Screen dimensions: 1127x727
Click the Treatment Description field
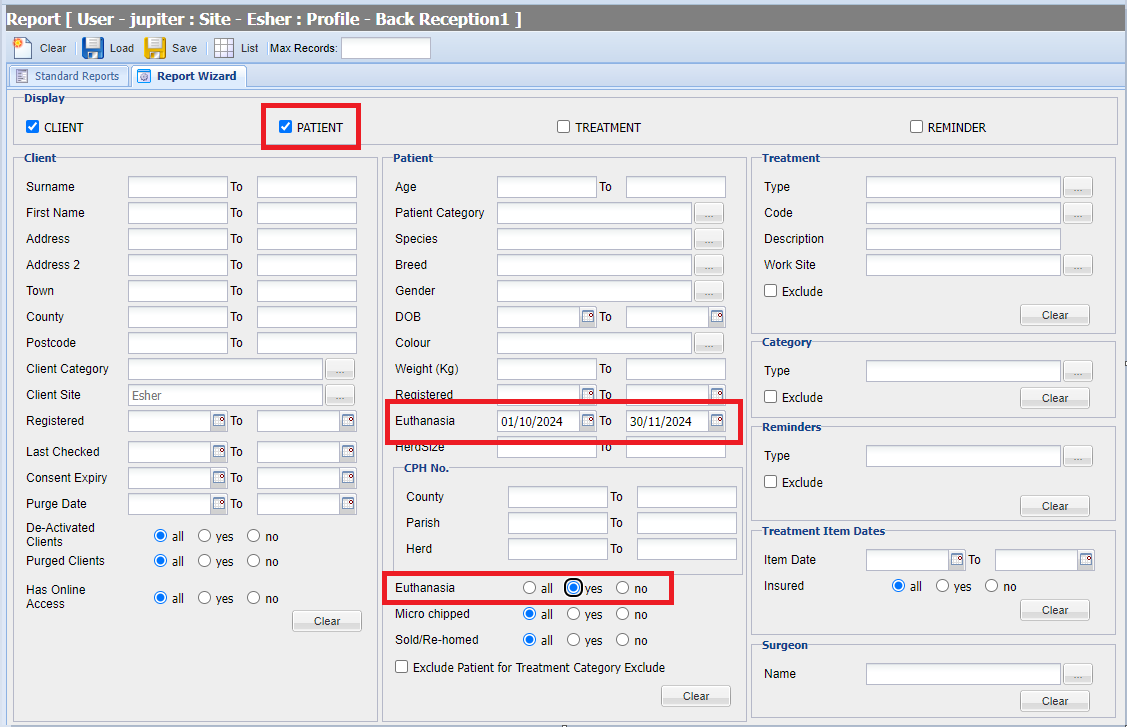(963, 239)
